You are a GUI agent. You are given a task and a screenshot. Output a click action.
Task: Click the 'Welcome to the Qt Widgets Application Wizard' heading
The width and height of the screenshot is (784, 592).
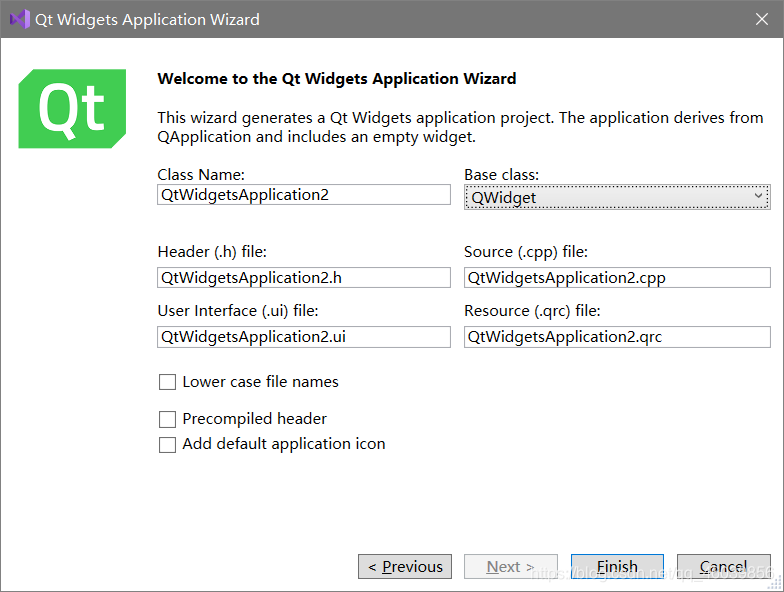337,79
